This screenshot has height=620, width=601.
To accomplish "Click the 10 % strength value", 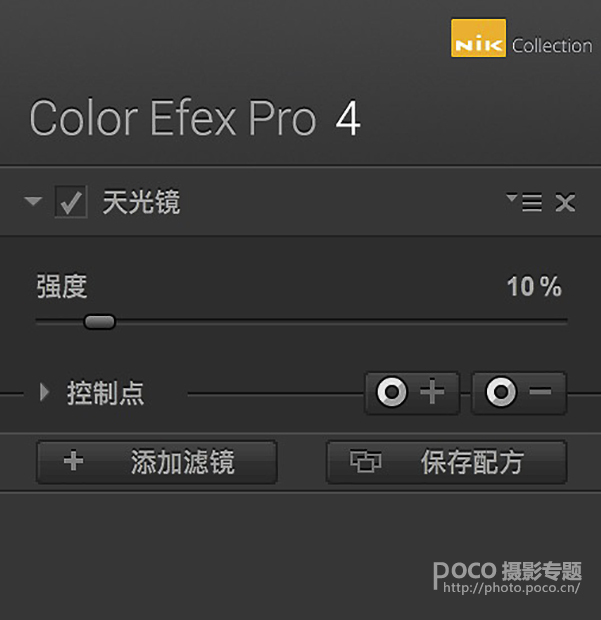I will (534, 288).
